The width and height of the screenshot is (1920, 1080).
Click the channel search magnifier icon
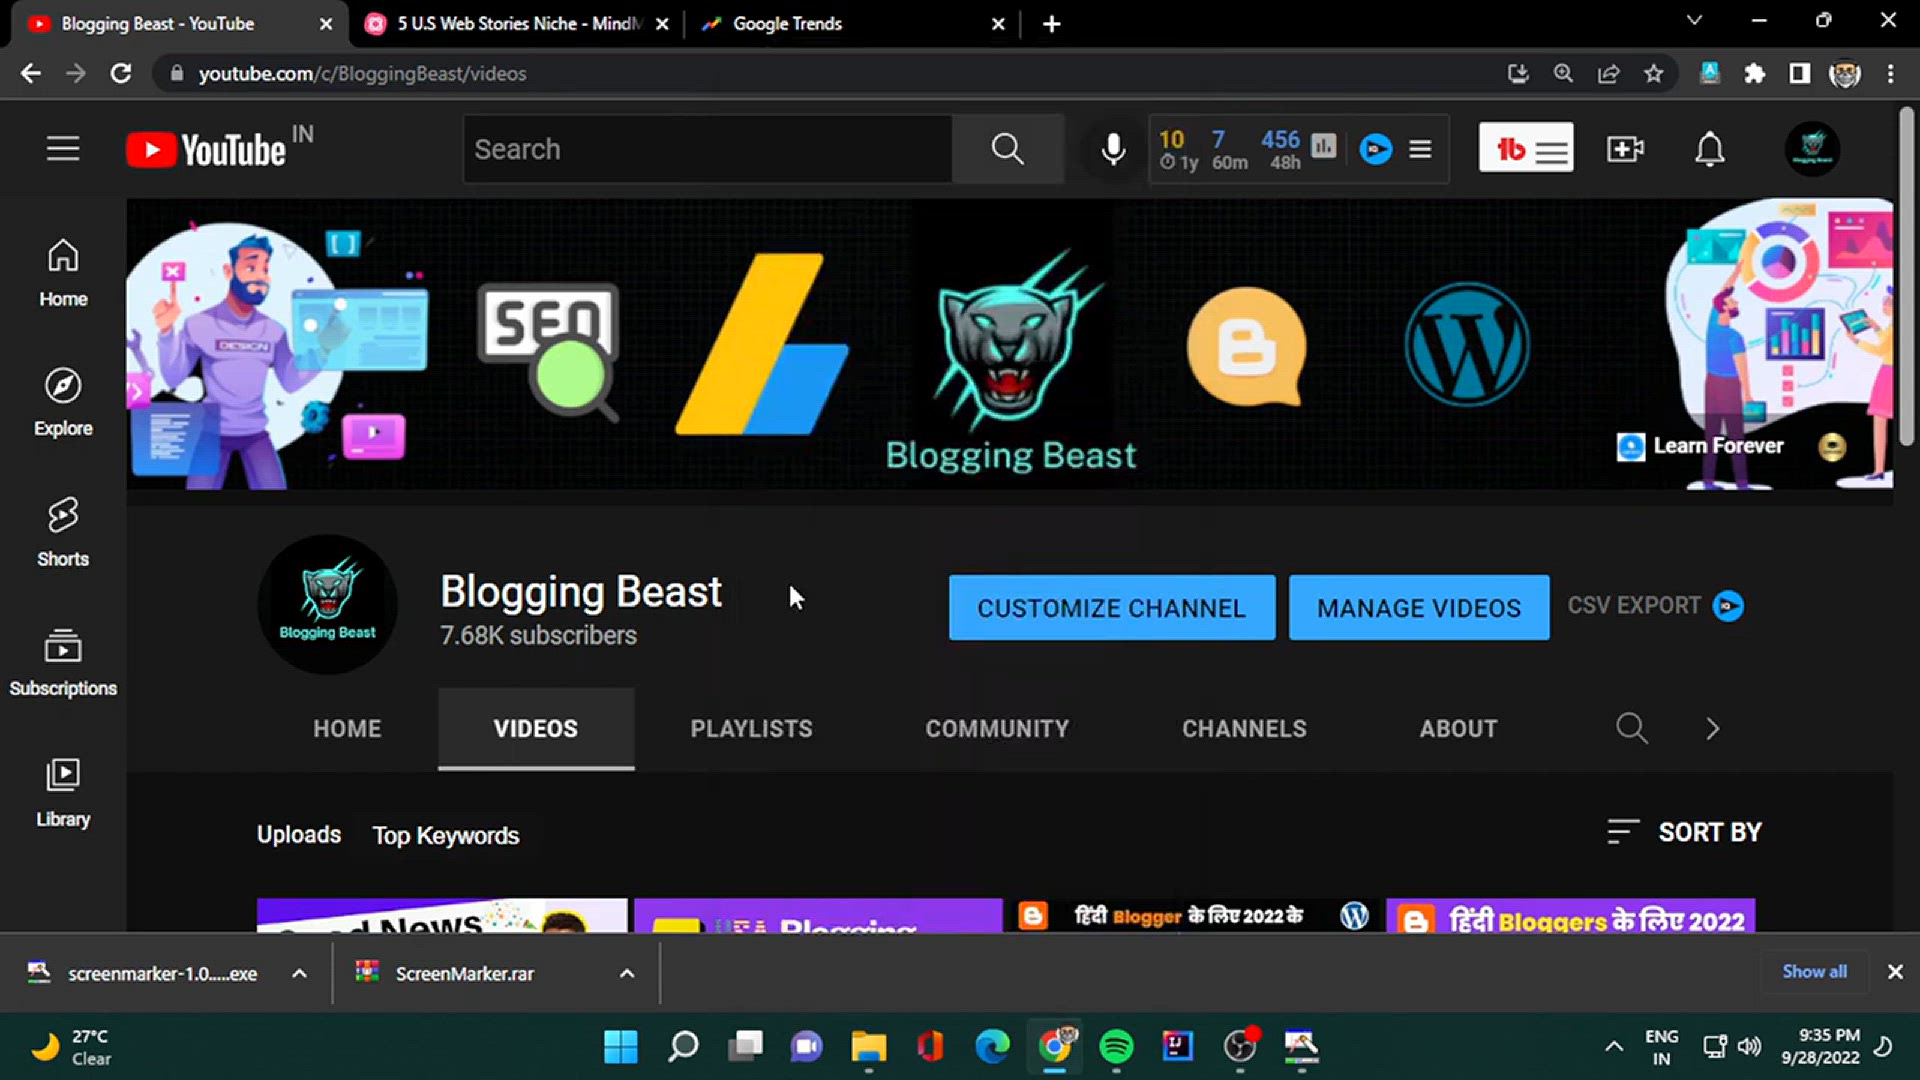pyautogui.click(x=1632, y=728)
